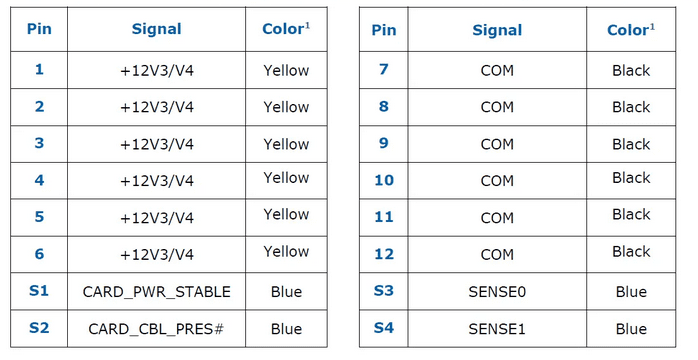Click pin 7 number cell
The image size is (698, 360).
pyautogui.click(x=384, y=70)
